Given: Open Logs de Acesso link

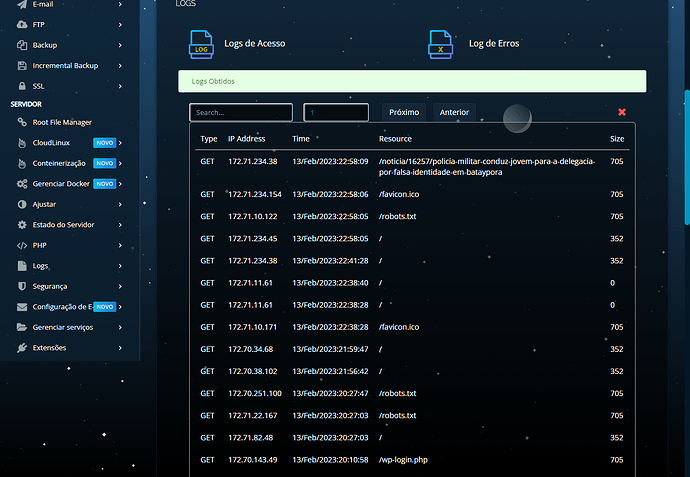Looking at the screenshot, I should coord(254,43).
